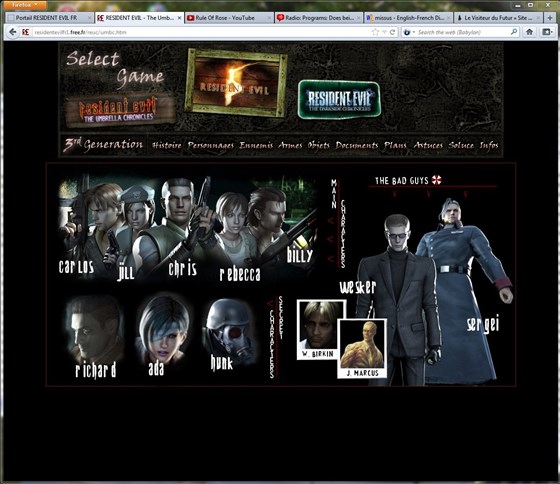Open the Soluce menu item
The width and height of the screenshot is (560, 484).
(x=461, y=145)
